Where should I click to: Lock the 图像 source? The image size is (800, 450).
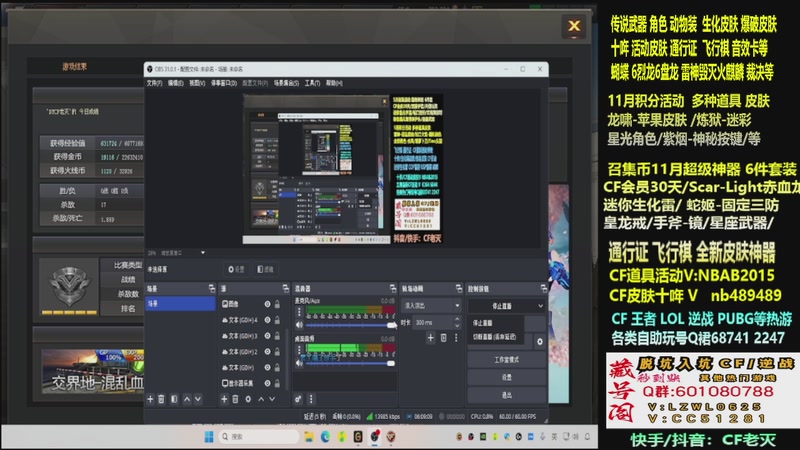[278, 304]
